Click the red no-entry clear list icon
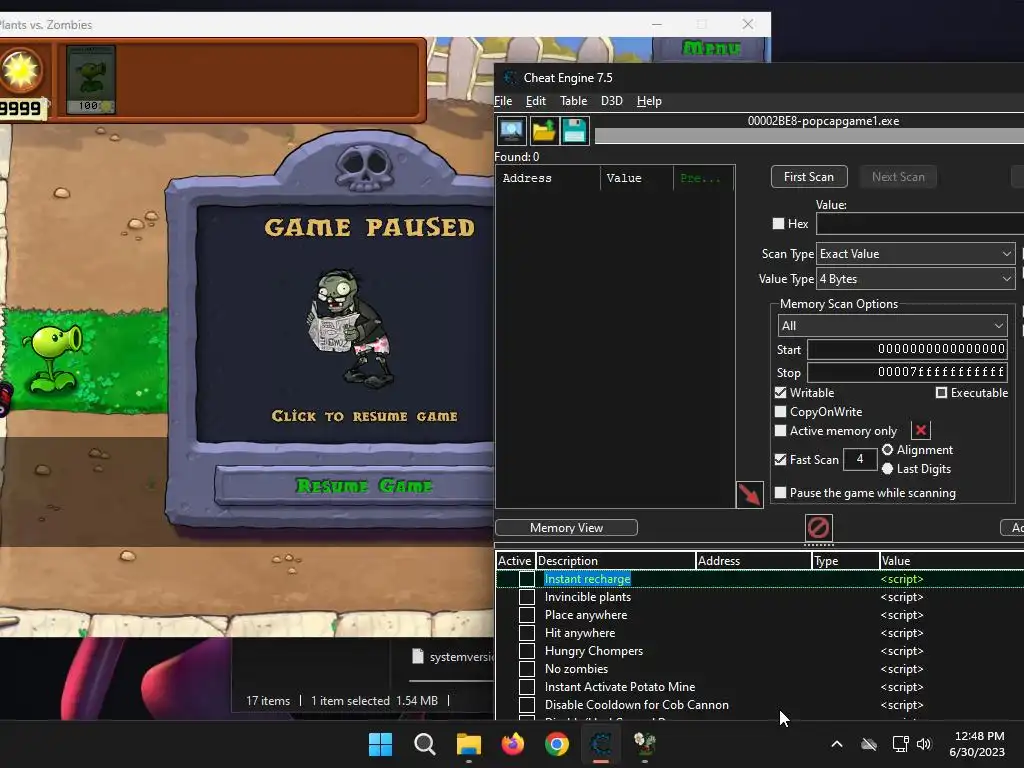The height and width of the screenshot is (768, 1024). coord(818,527)
